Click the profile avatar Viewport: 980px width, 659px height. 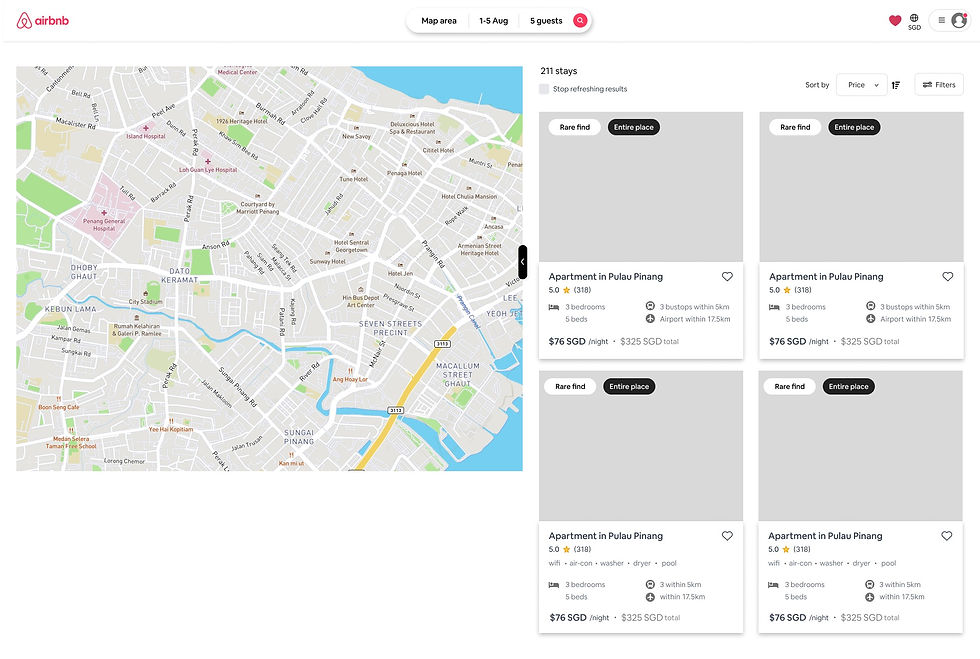(x=959, y=21)
